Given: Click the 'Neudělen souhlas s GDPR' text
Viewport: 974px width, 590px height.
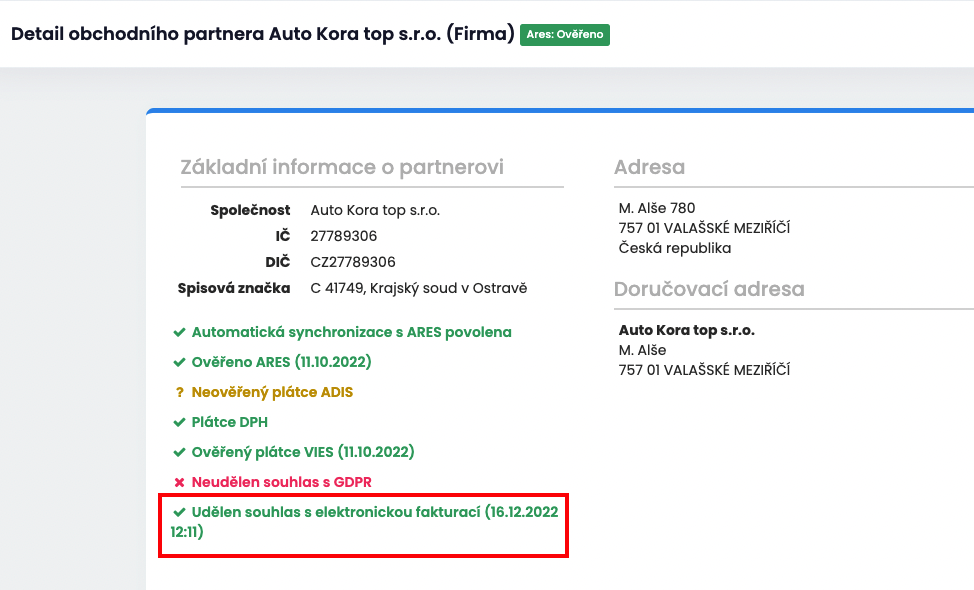Looking at the screenshot, I should point(282,482).
